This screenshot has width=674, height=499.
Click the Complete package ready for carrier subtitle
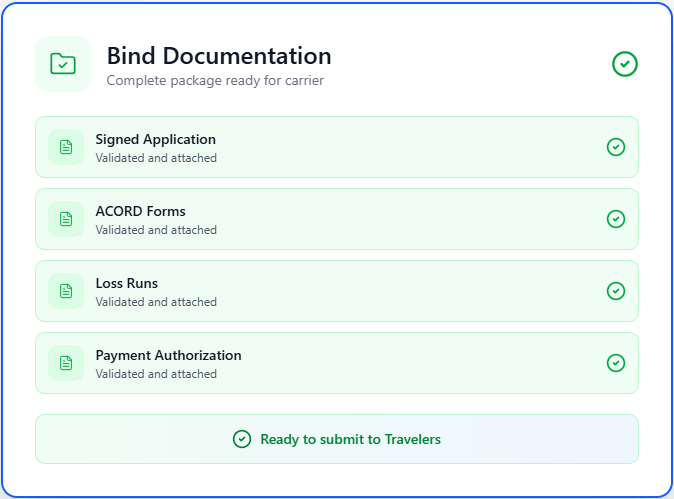[215, 80]
